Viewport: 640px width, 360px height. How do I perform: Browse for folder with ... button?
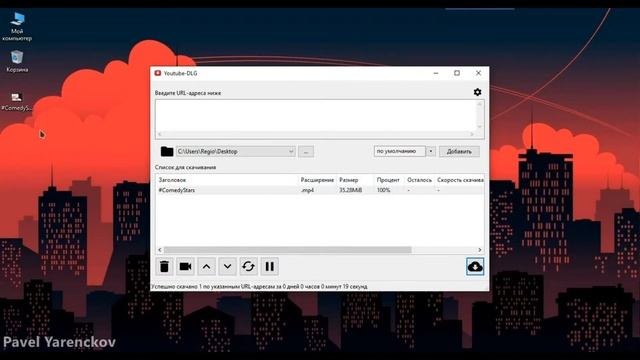pos(306,152)
